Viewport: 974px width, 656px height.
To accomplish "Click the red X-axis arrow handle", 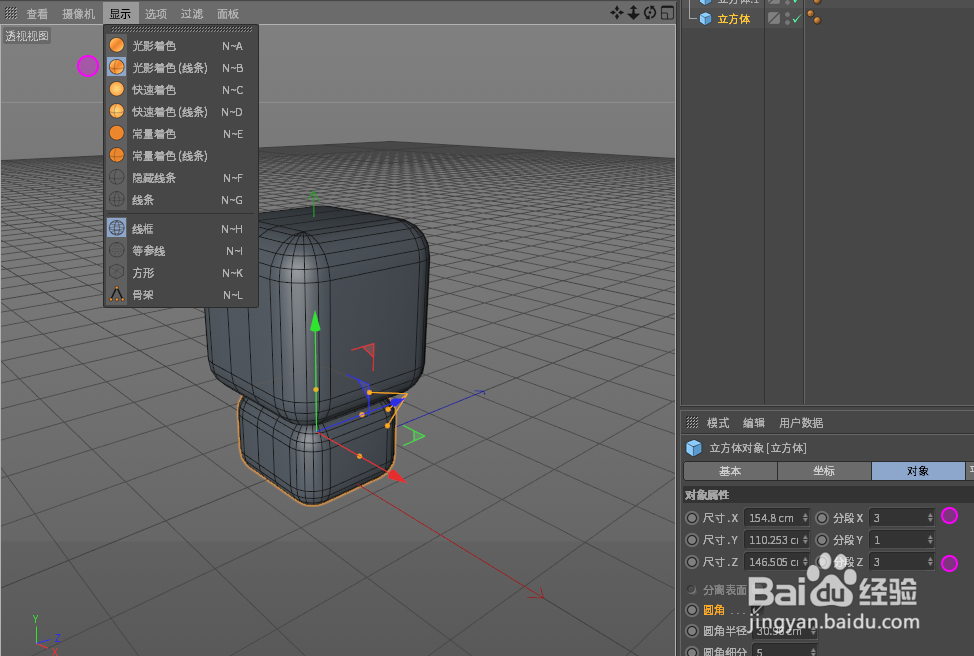I will 396,476.
